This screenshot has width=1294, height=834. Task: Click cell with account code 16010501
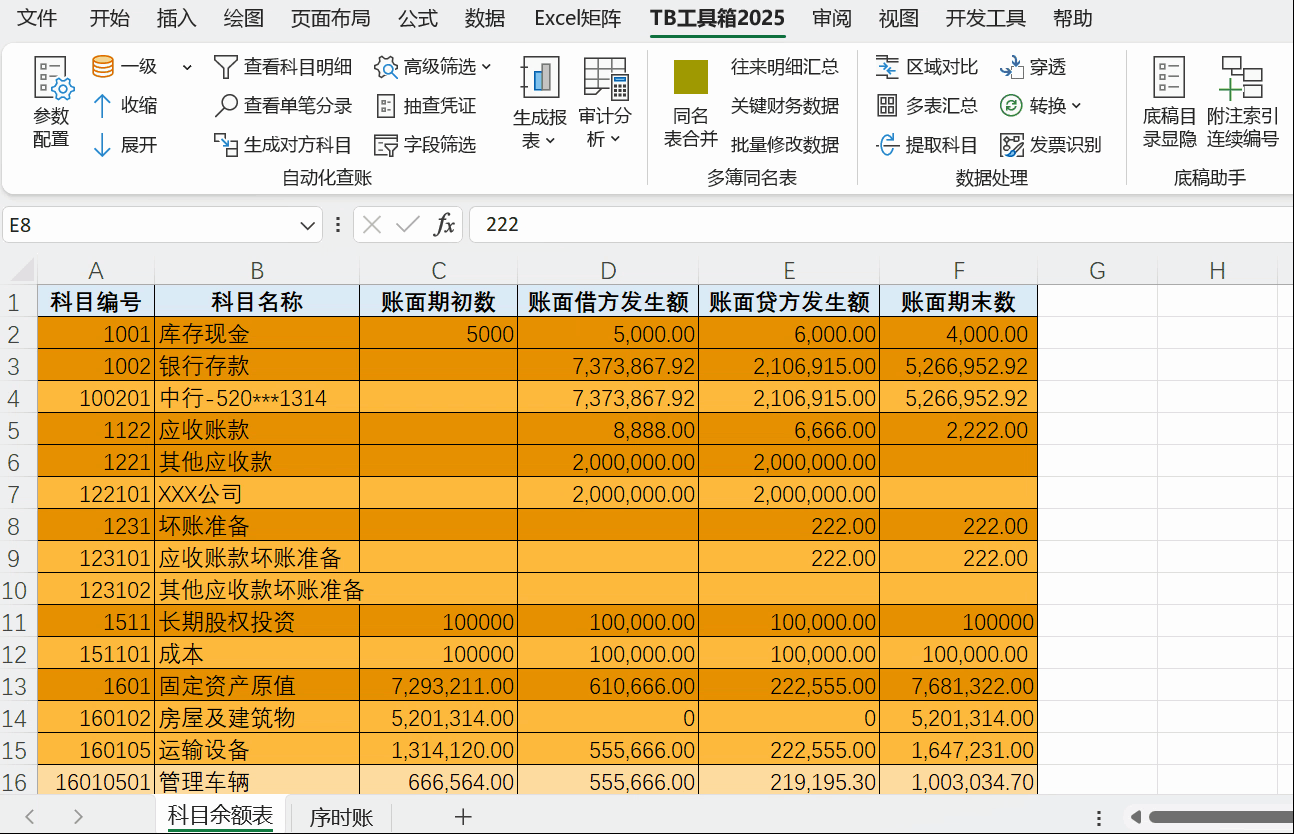[x=96, y=782]
